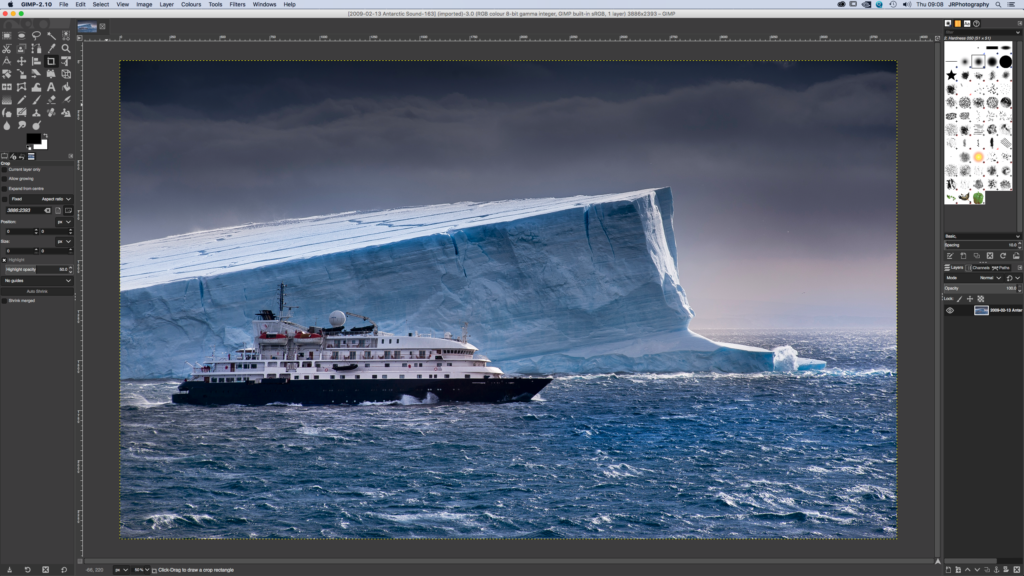Open the No guides dropdown
1024x576 pixels.
37,281
